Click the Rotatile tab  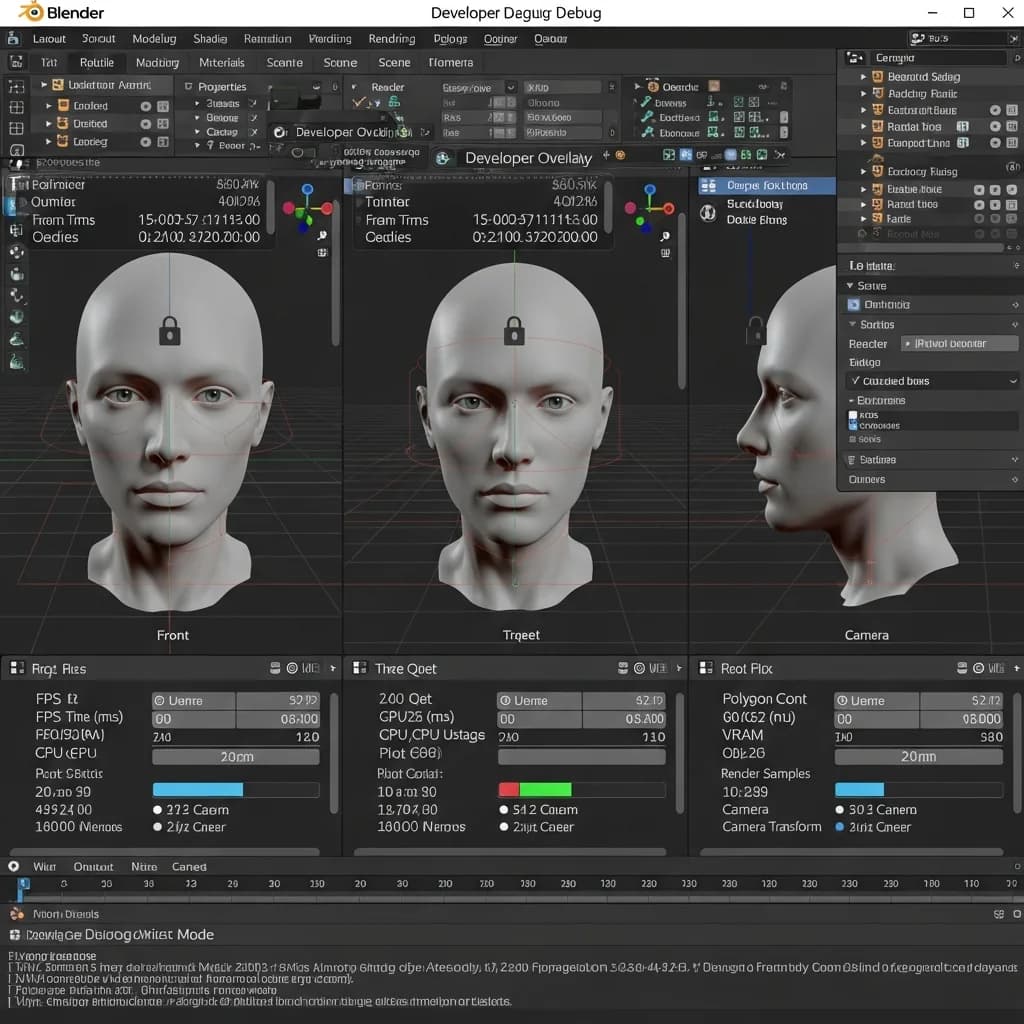point(97,63)
